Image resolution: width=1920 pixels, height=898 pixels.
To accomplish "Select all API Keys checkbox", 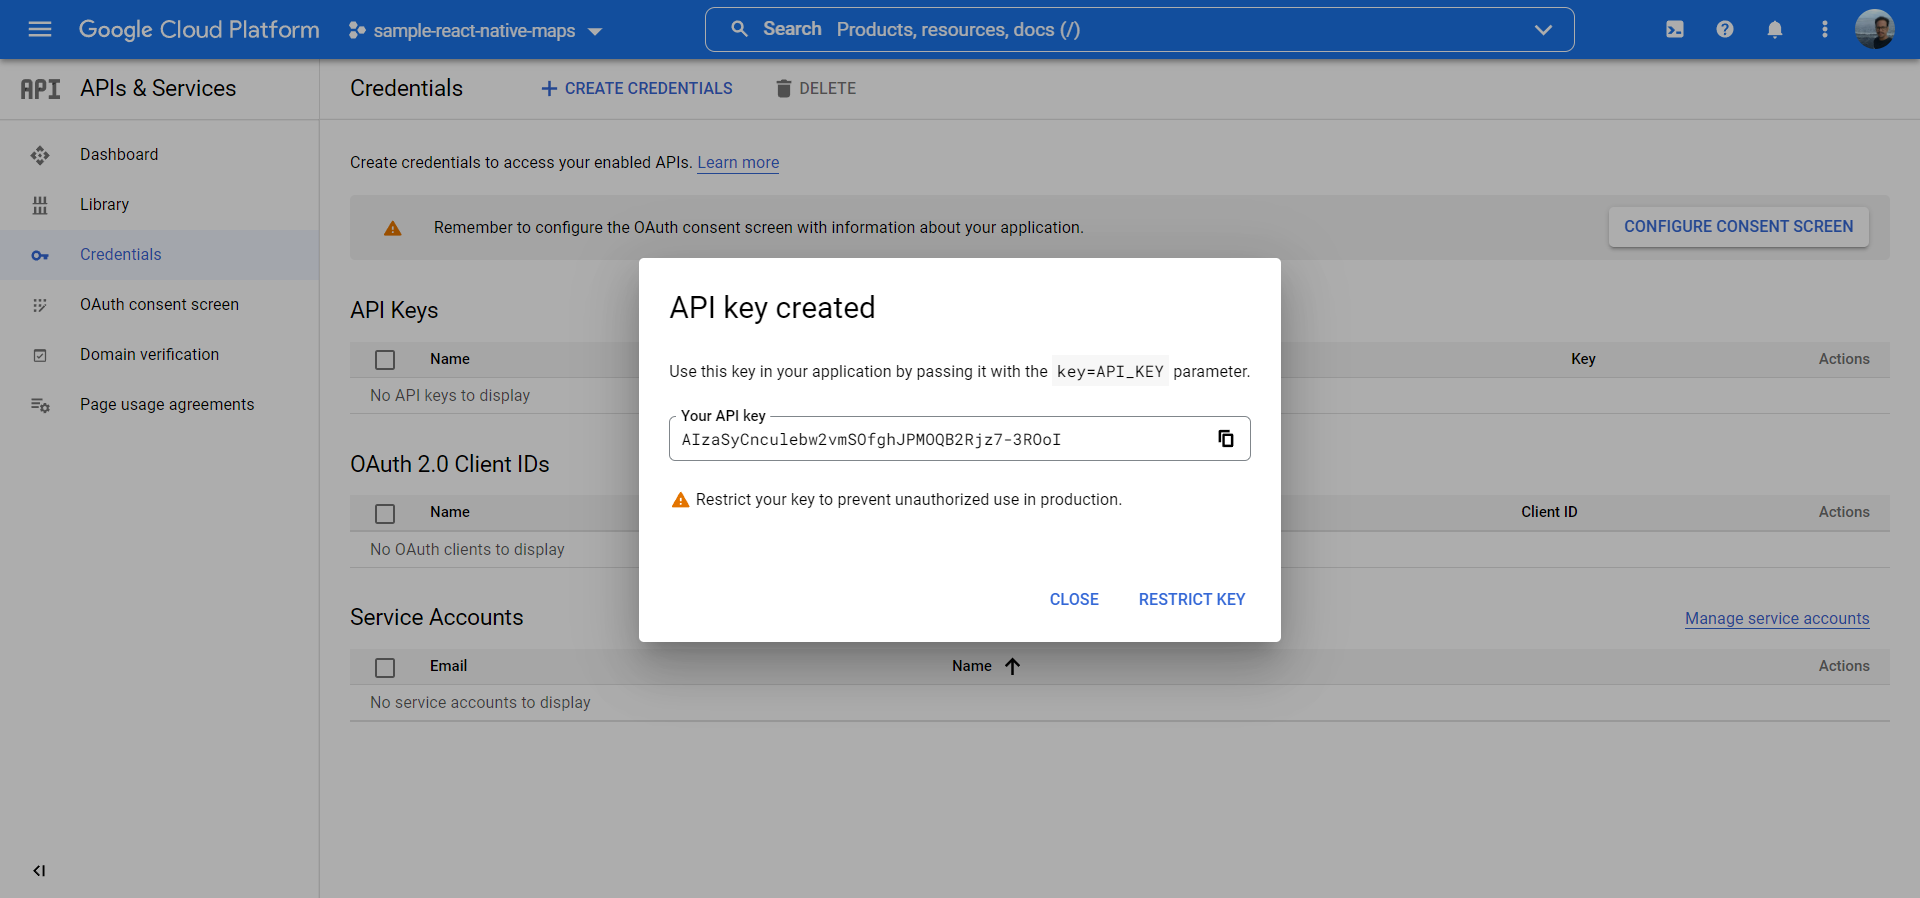I will (385, 360).
